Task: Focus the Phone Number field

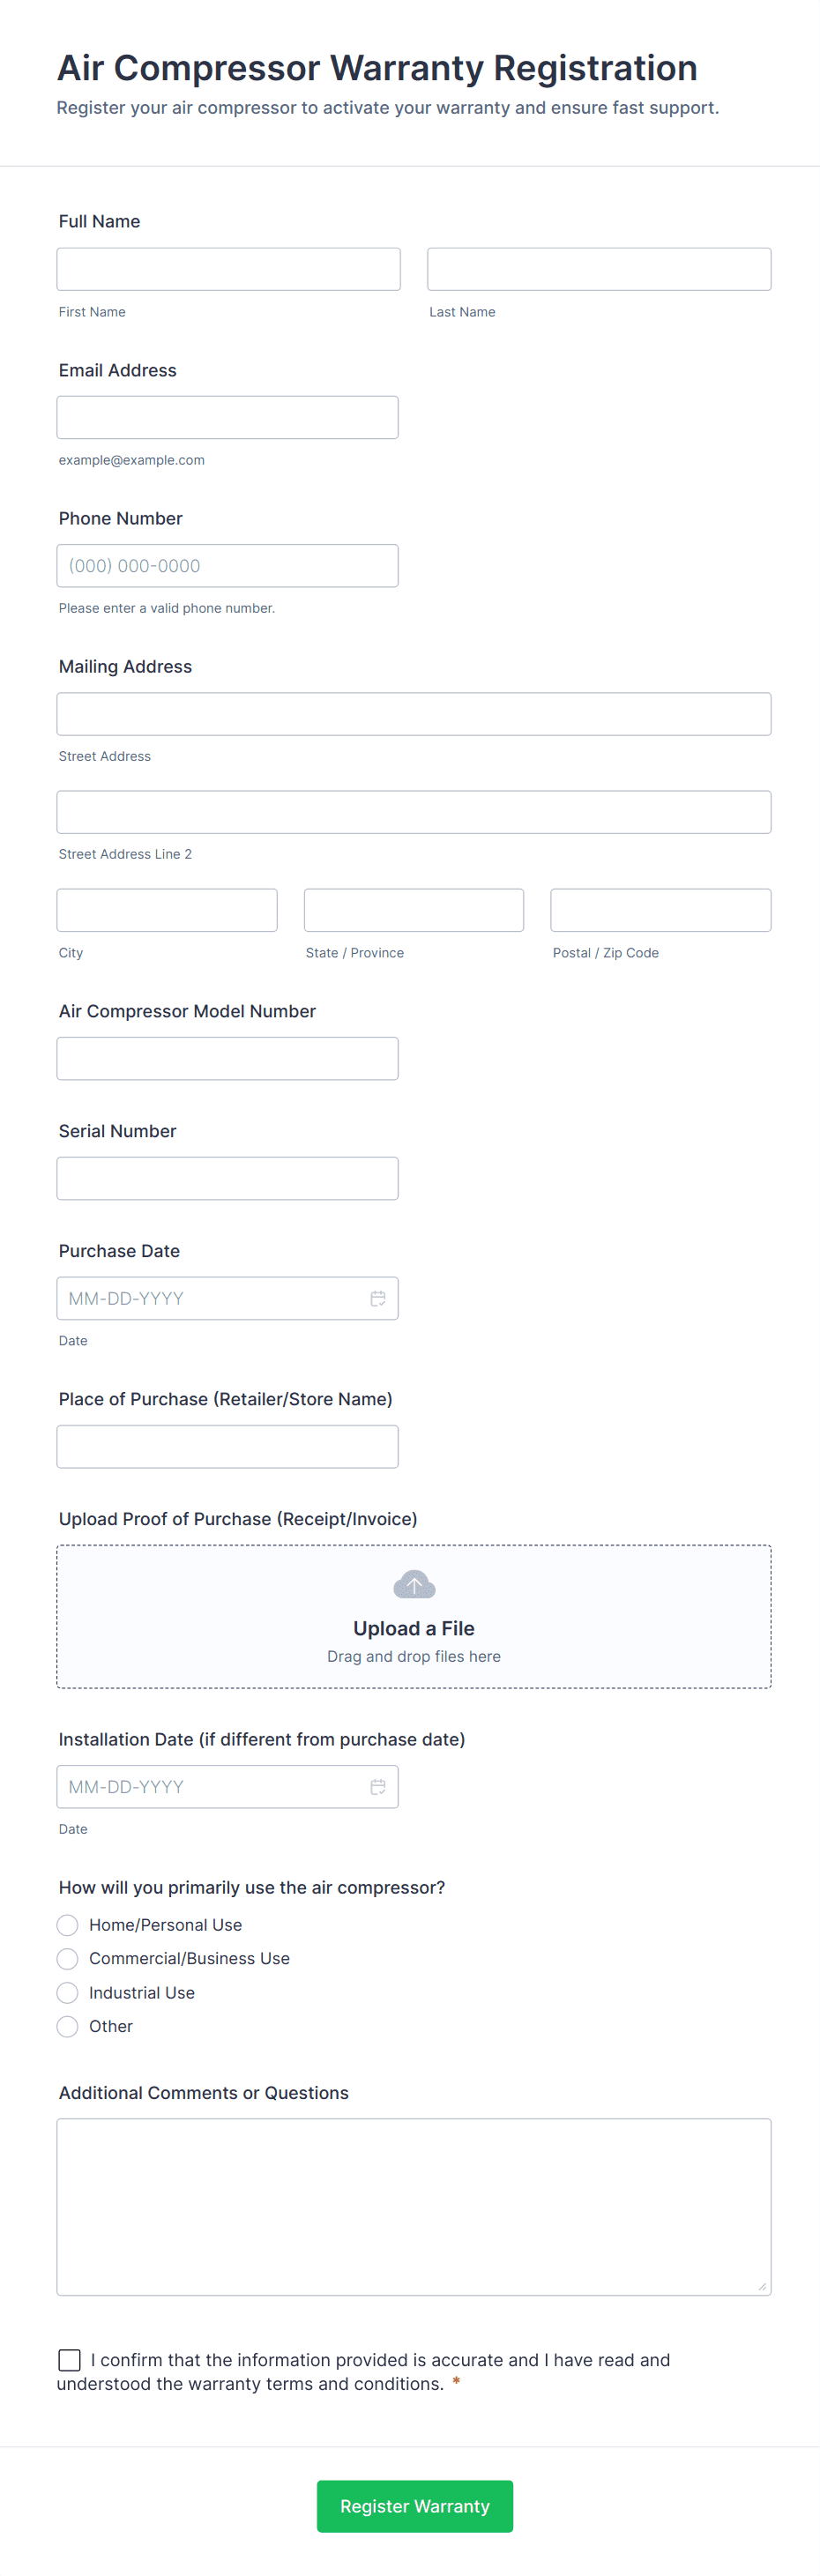Action: (x=227, y=566)
